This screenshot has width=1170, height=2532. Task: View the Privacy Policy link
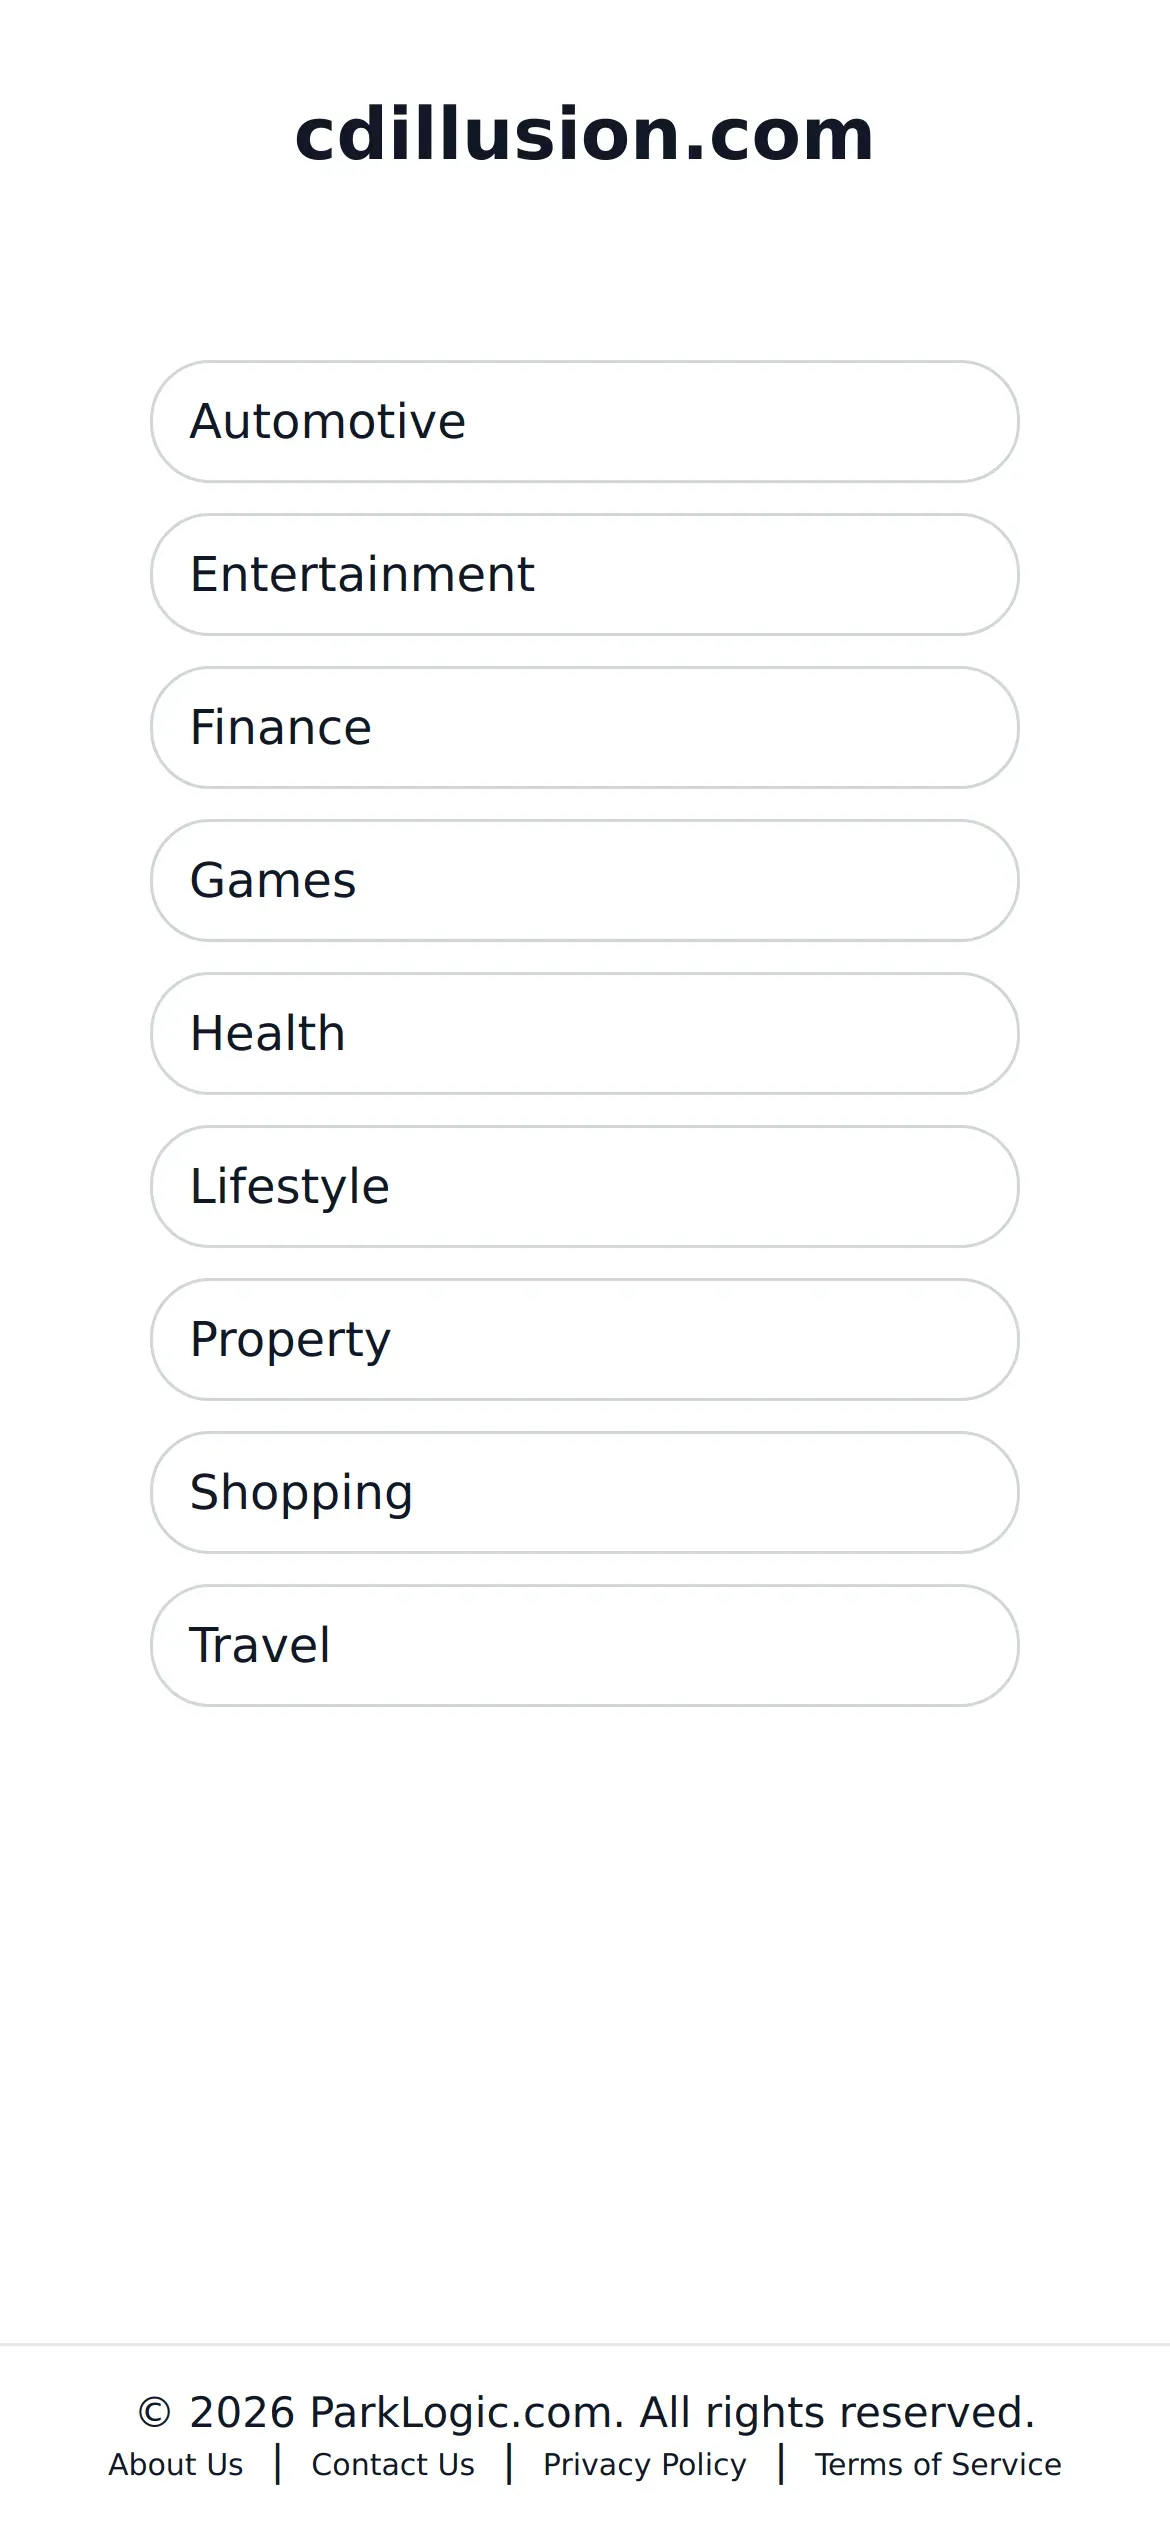[644, 2464]
